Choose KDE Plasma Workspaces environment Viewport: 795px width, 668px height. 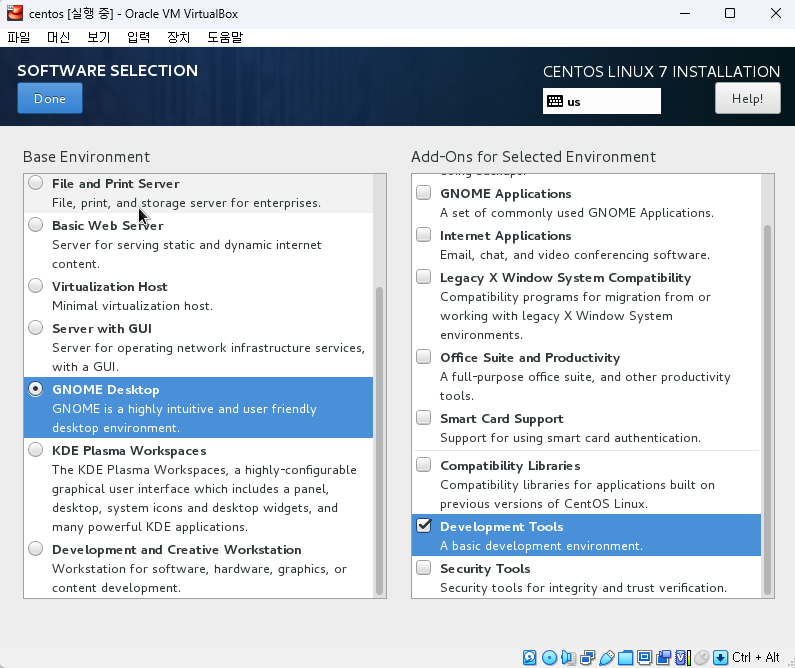(35, 450)
